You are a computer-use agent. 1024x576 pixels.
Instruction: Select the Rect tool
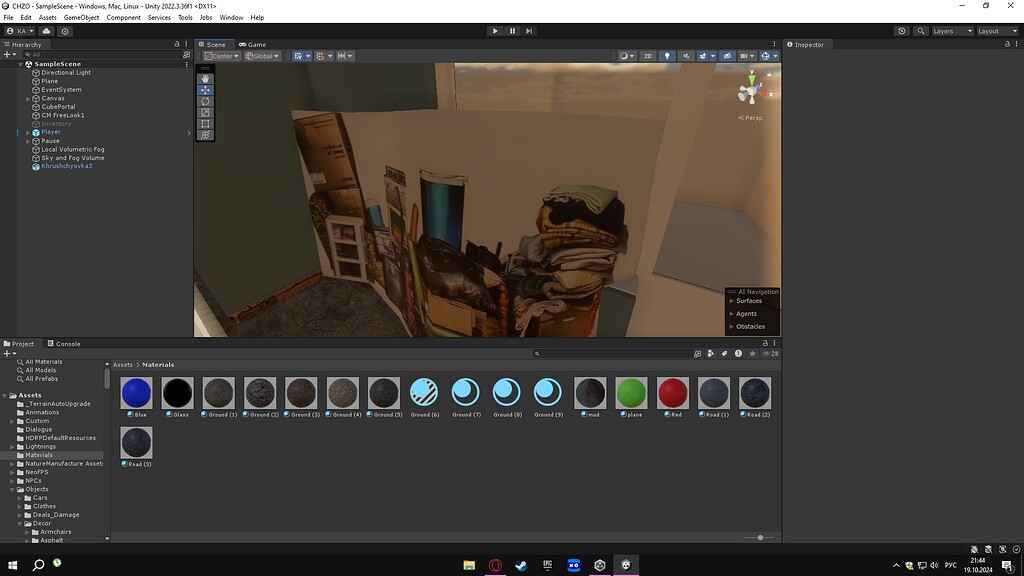(204, 122)
